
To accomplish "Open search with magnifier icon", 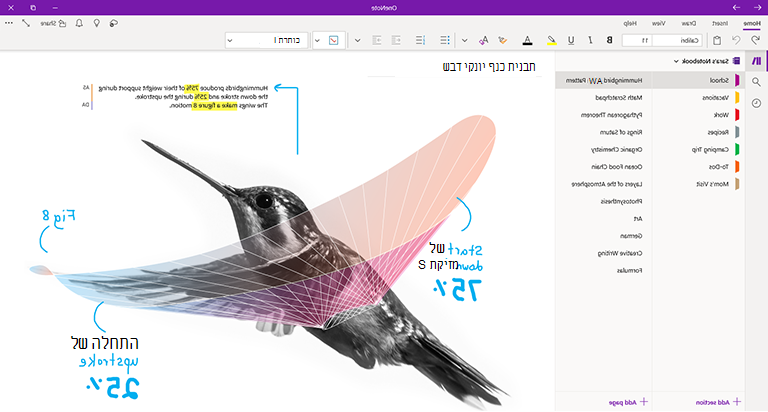I will point(757,82).
